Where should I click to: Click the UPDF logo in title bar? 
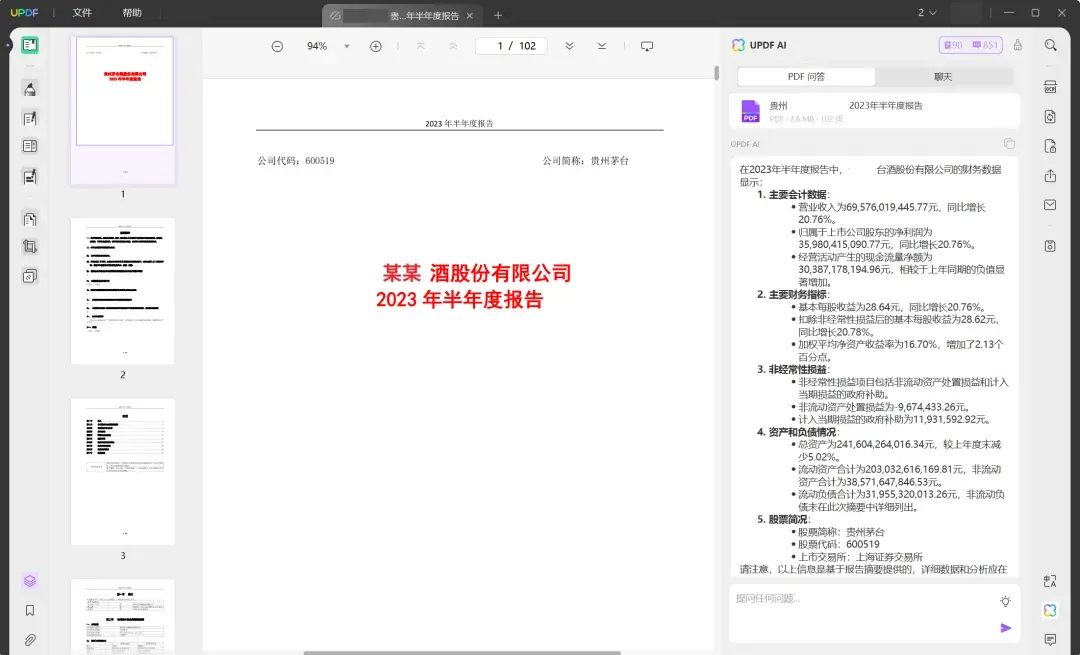(x=24, y=12)
